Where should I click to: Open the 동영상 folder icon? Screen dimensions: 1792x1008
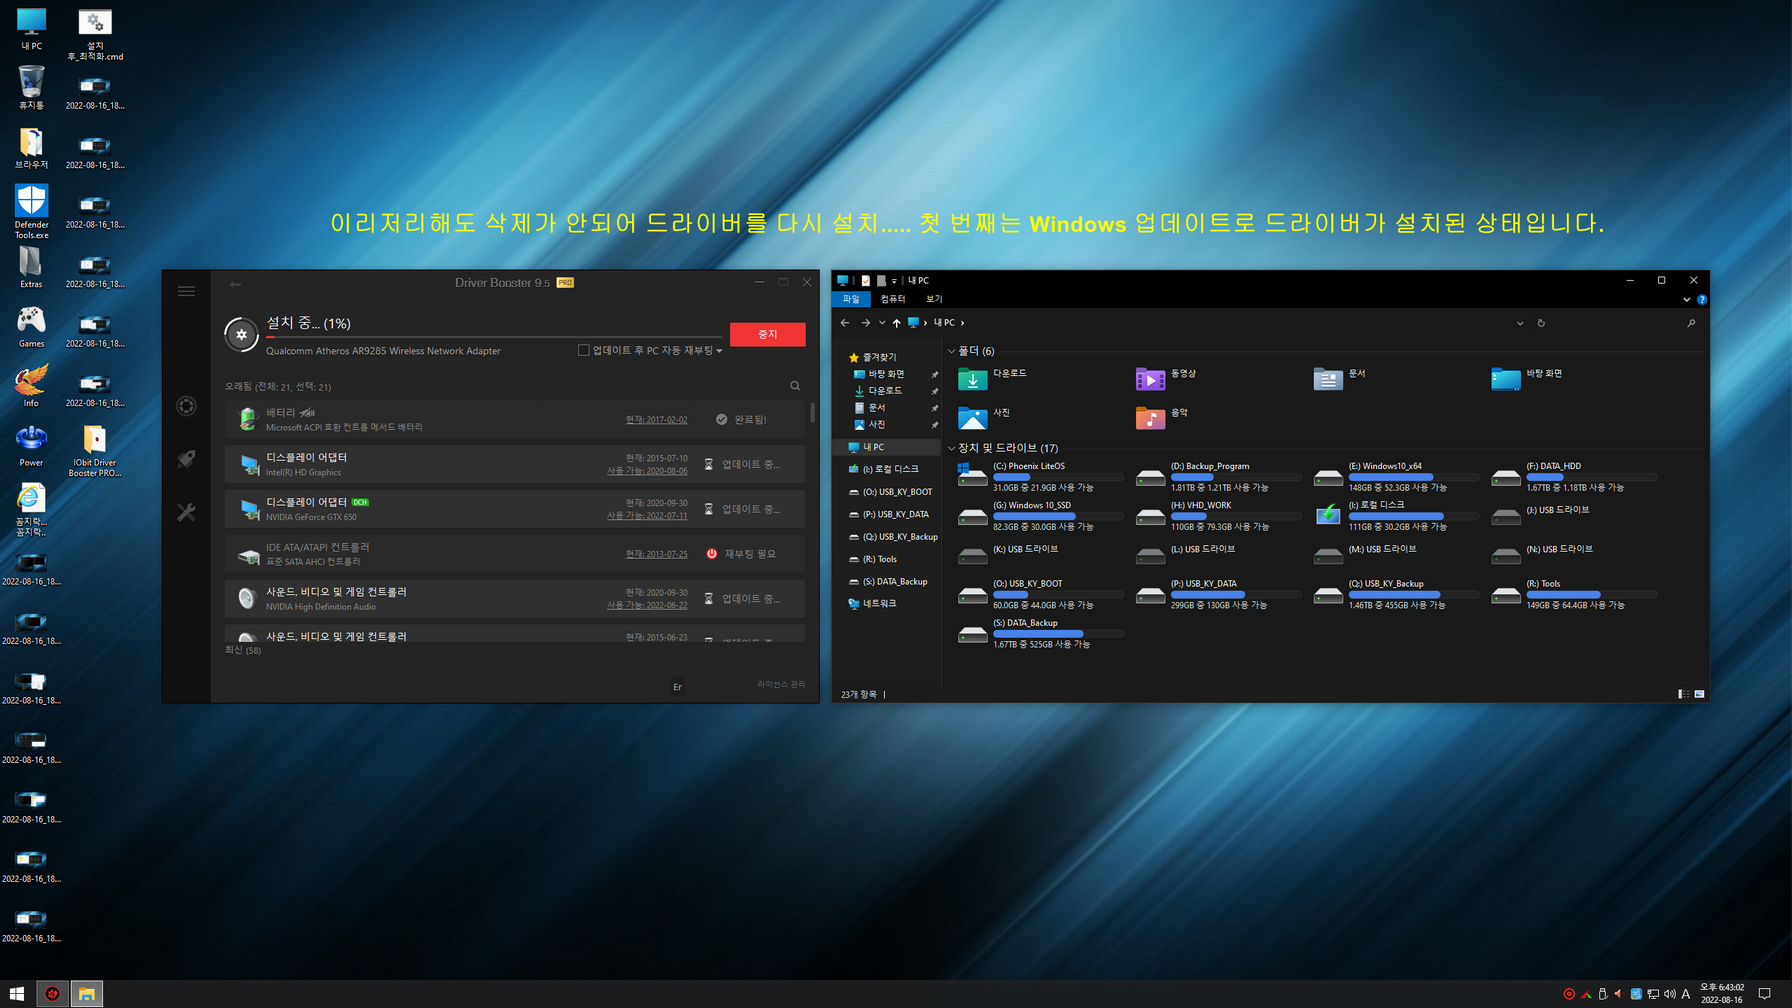click(x=1150, y=379)
